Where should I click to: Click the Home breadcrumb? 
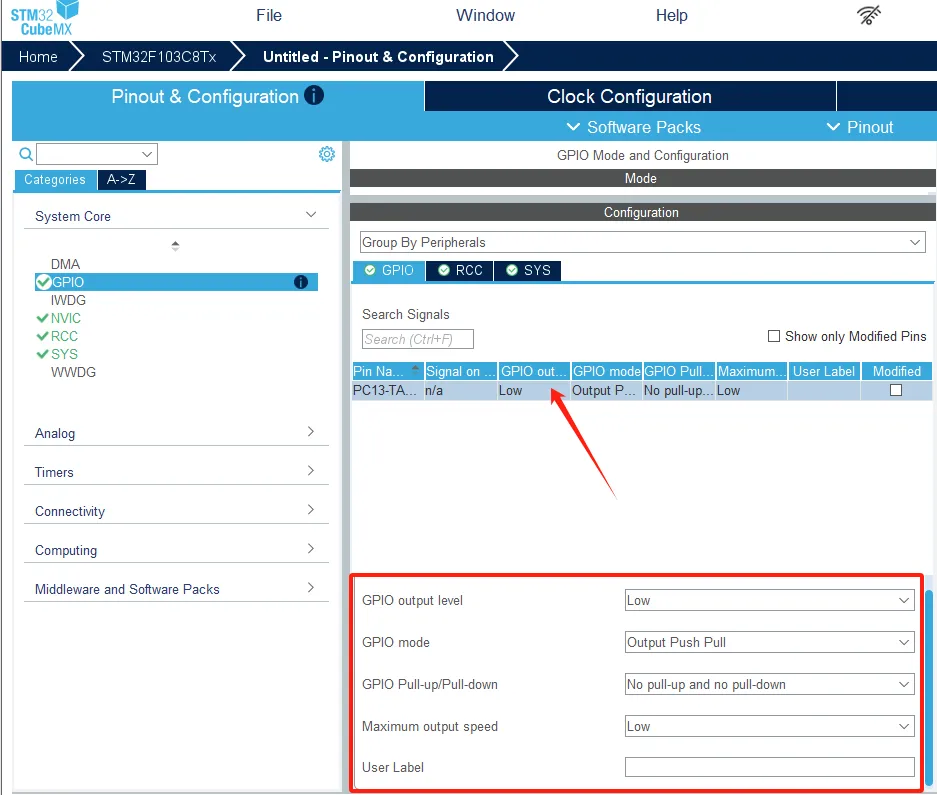point(38,57)
